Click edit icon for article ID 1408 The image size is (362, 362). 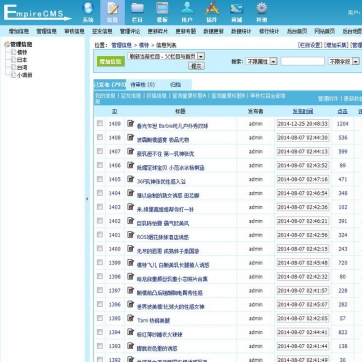pos(130,137)
